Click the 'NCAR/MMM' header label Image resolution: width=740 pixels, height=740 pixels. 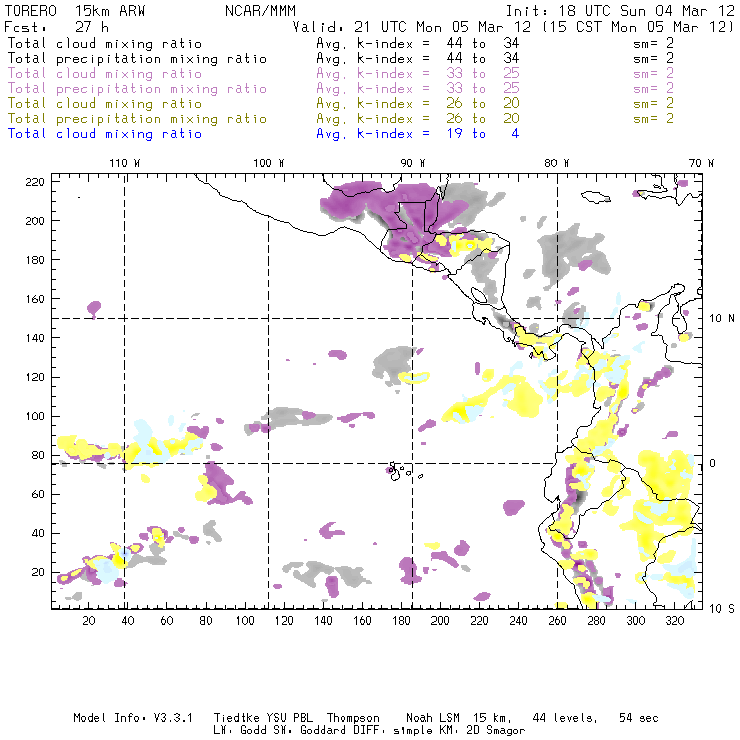(260, 11)
